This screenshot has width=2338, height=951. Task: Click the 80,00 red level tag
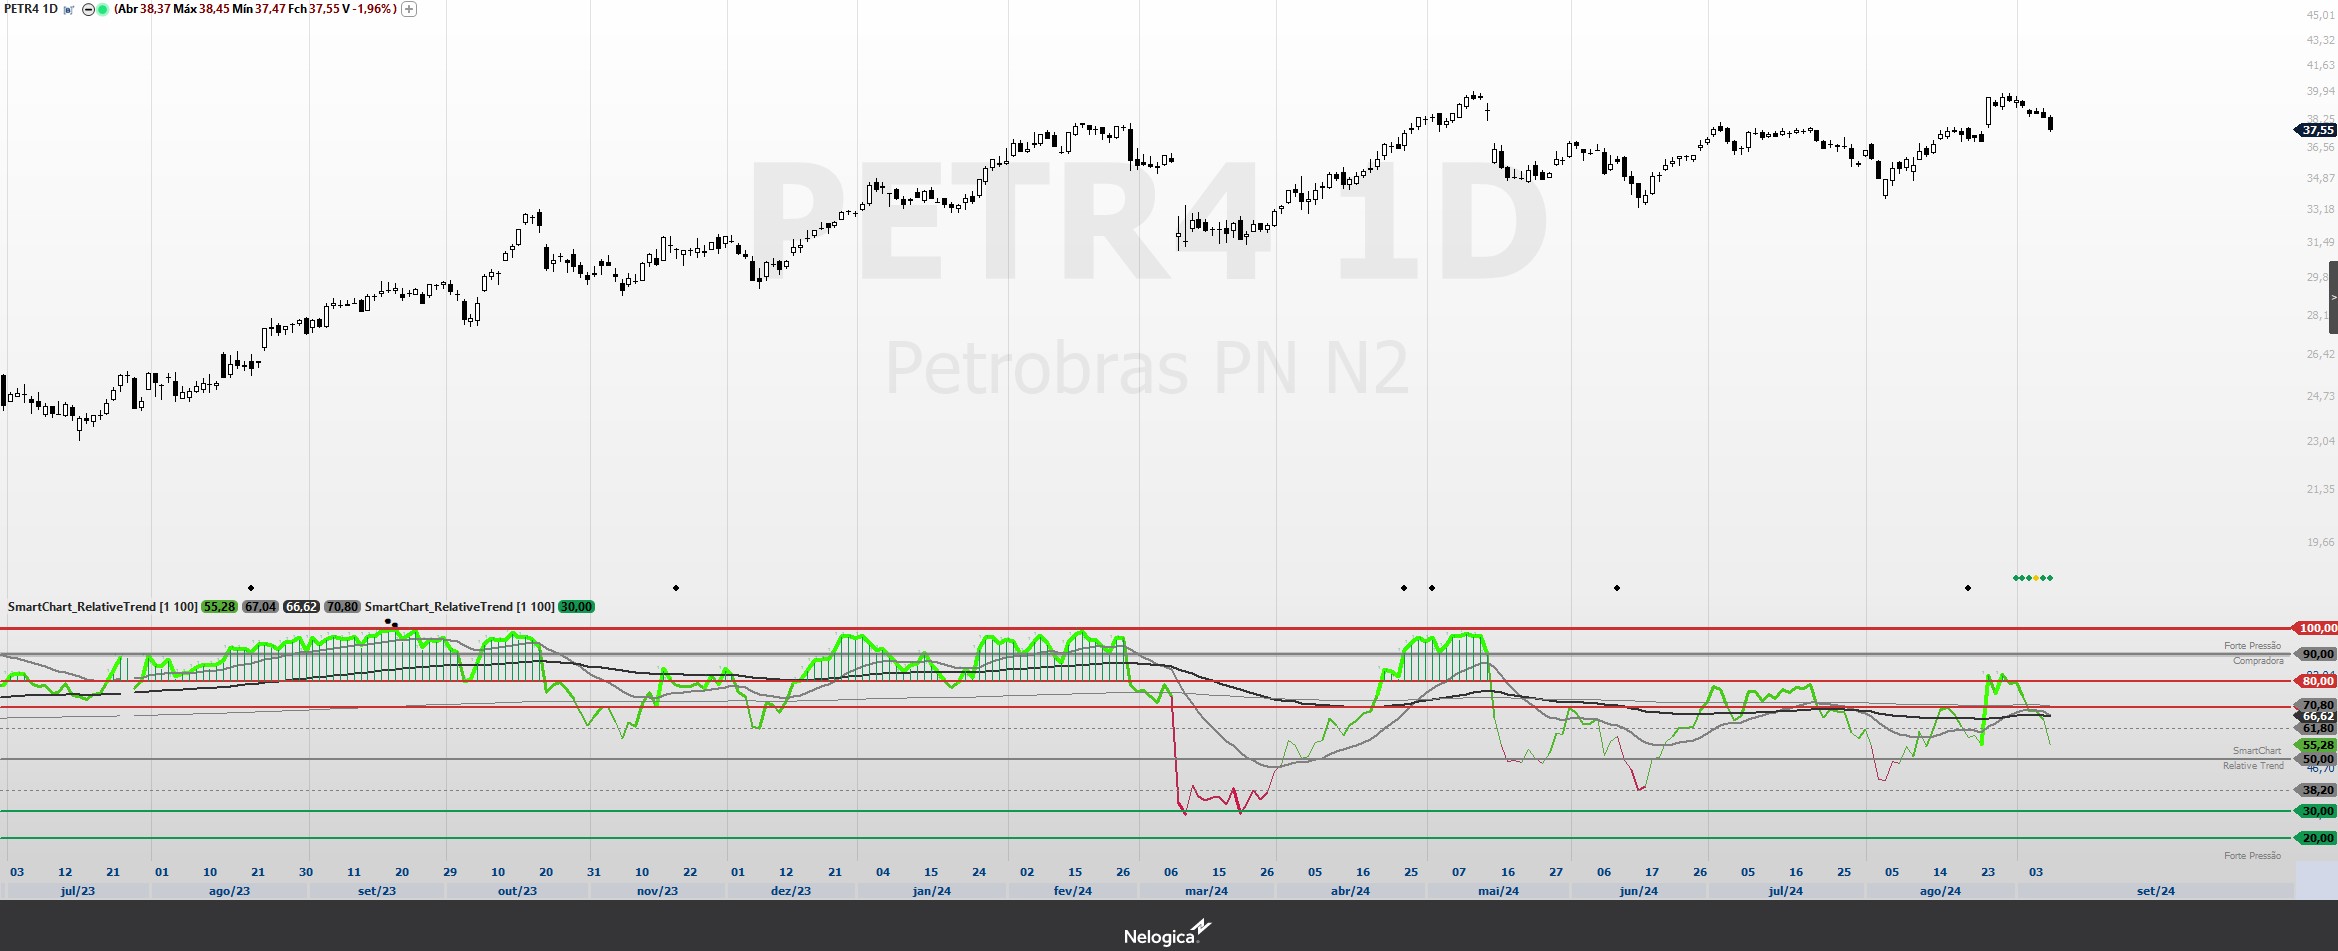[2315, 681]
